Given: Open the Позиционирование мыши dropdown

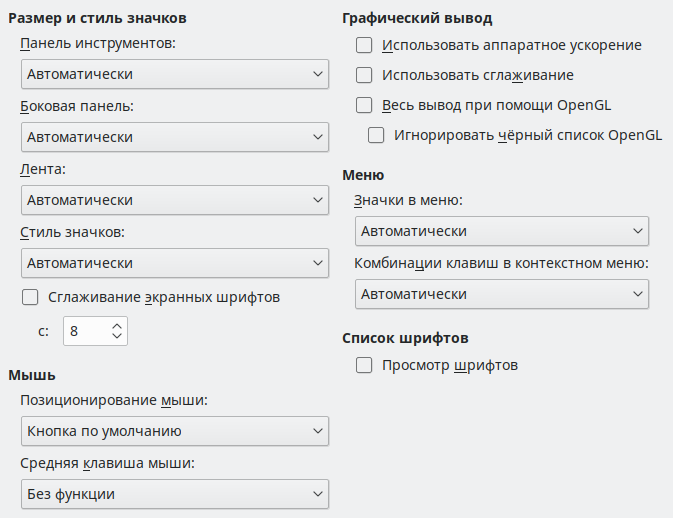Looking at the screenshot, I should tap(174, 431).
